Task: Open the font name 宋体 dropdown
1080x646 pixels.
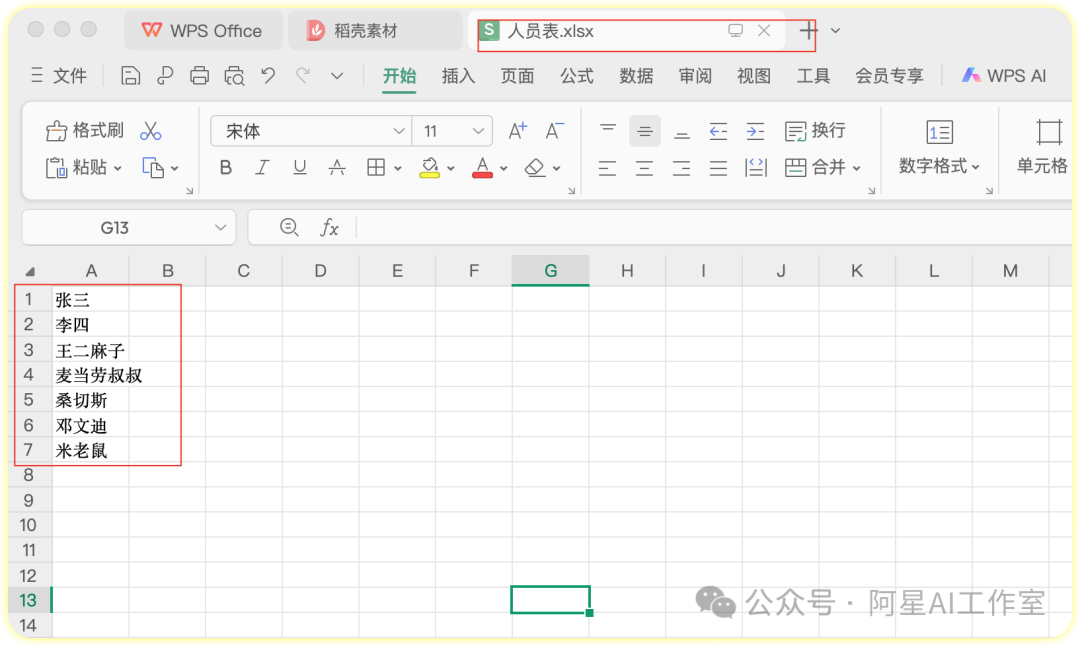Action: [398, 131]
